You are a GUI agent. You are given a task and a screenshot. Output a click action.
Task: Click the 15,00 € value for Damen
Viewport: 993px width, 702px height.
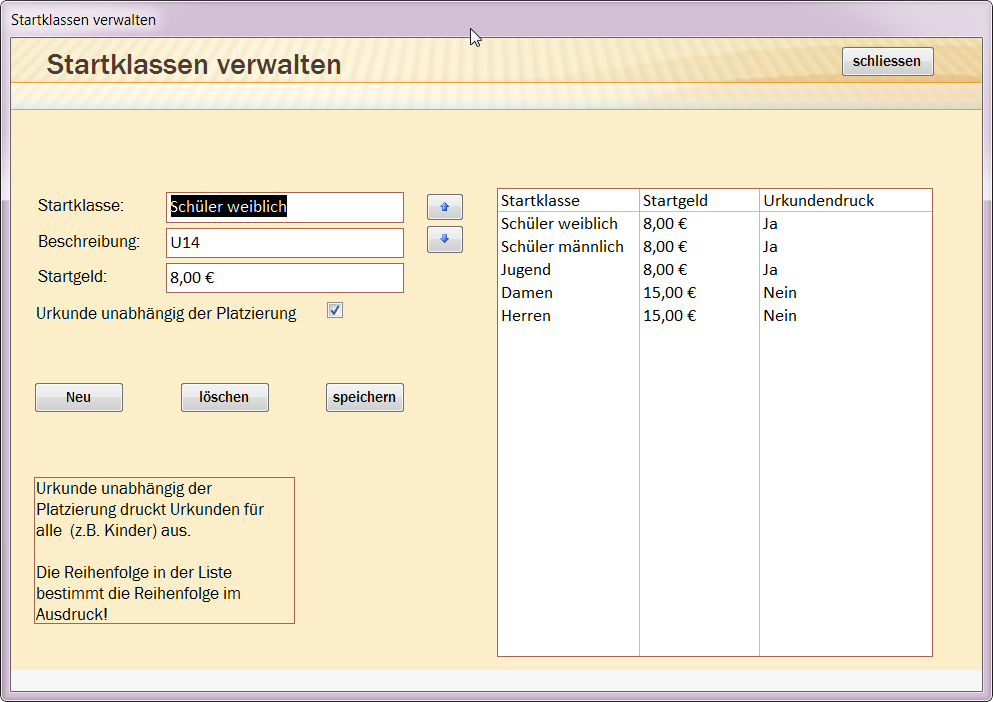[669, 293]
